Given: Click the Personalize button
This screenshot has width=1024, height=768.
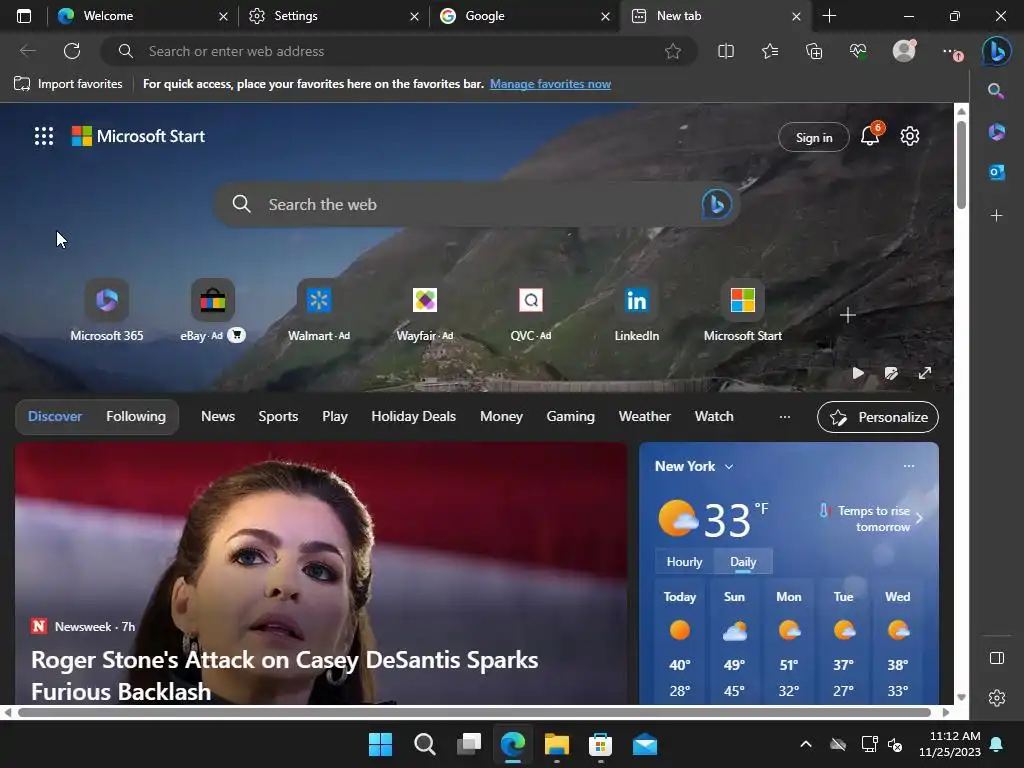Looking at the screenshot, I should coord(878,417).
